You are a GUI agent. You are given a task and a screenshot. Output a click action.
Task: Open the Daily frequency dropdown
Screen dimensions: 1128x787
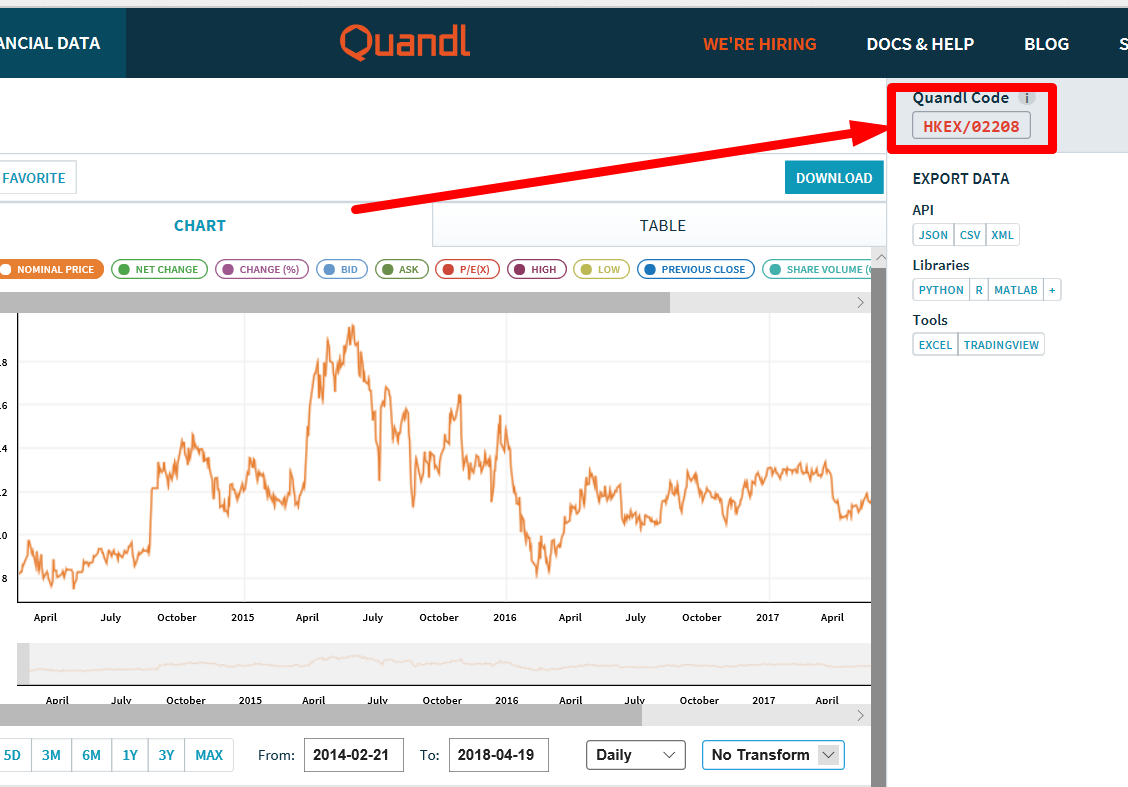(635, 755)
